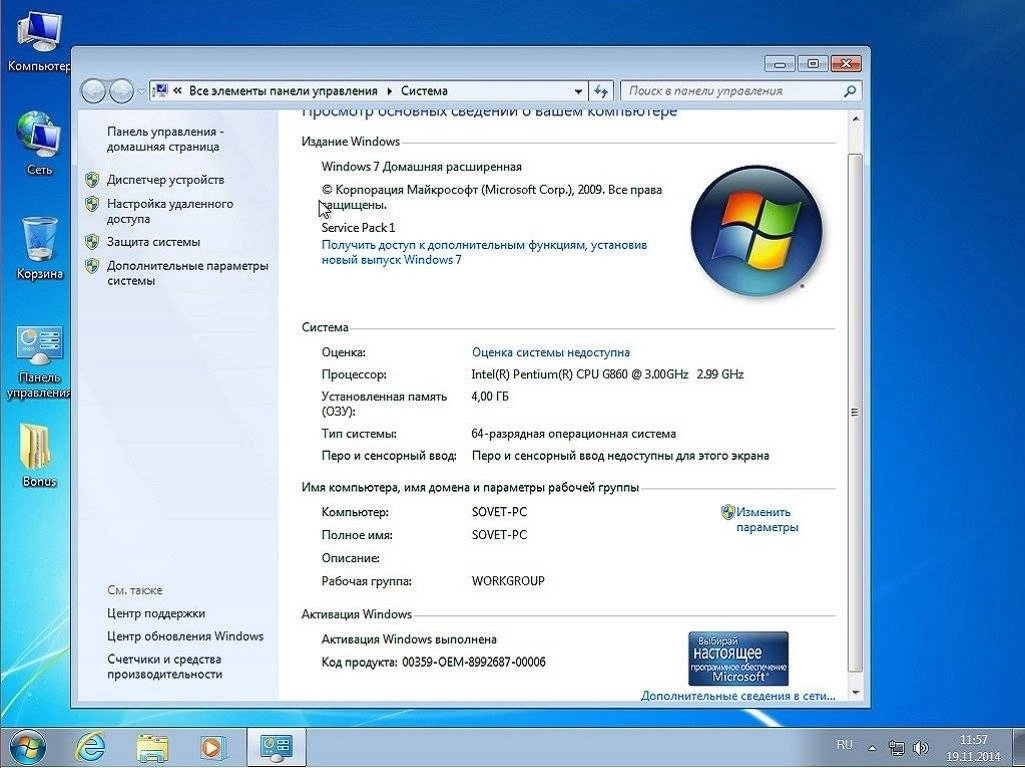Maximize the System window

[813, 63]
